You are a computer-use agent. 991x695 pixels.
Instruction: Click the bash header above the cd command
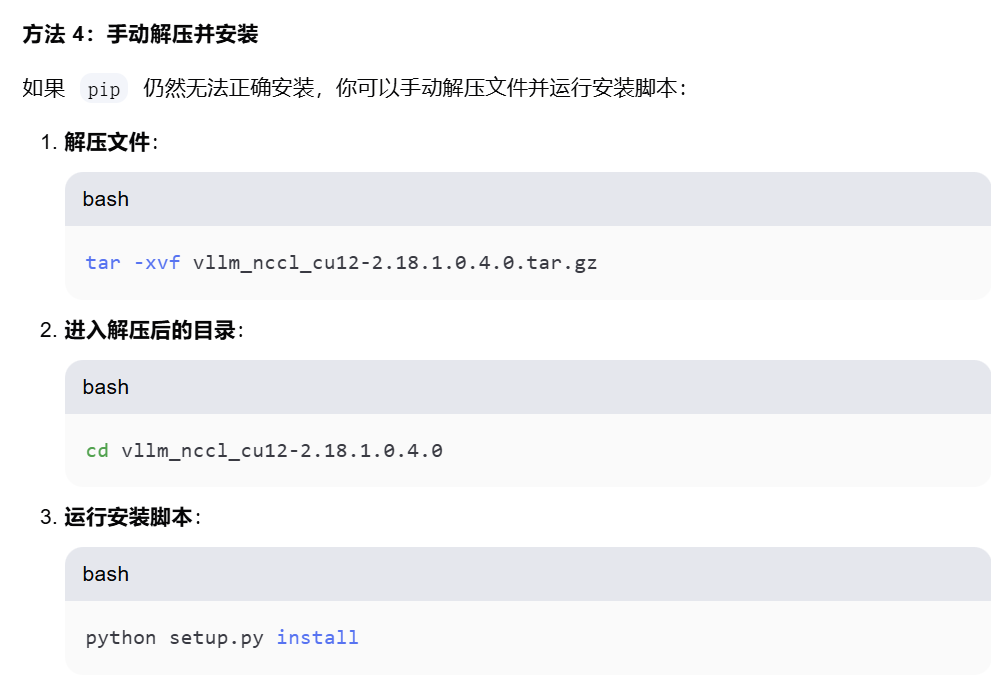click(x=106, y=387)
